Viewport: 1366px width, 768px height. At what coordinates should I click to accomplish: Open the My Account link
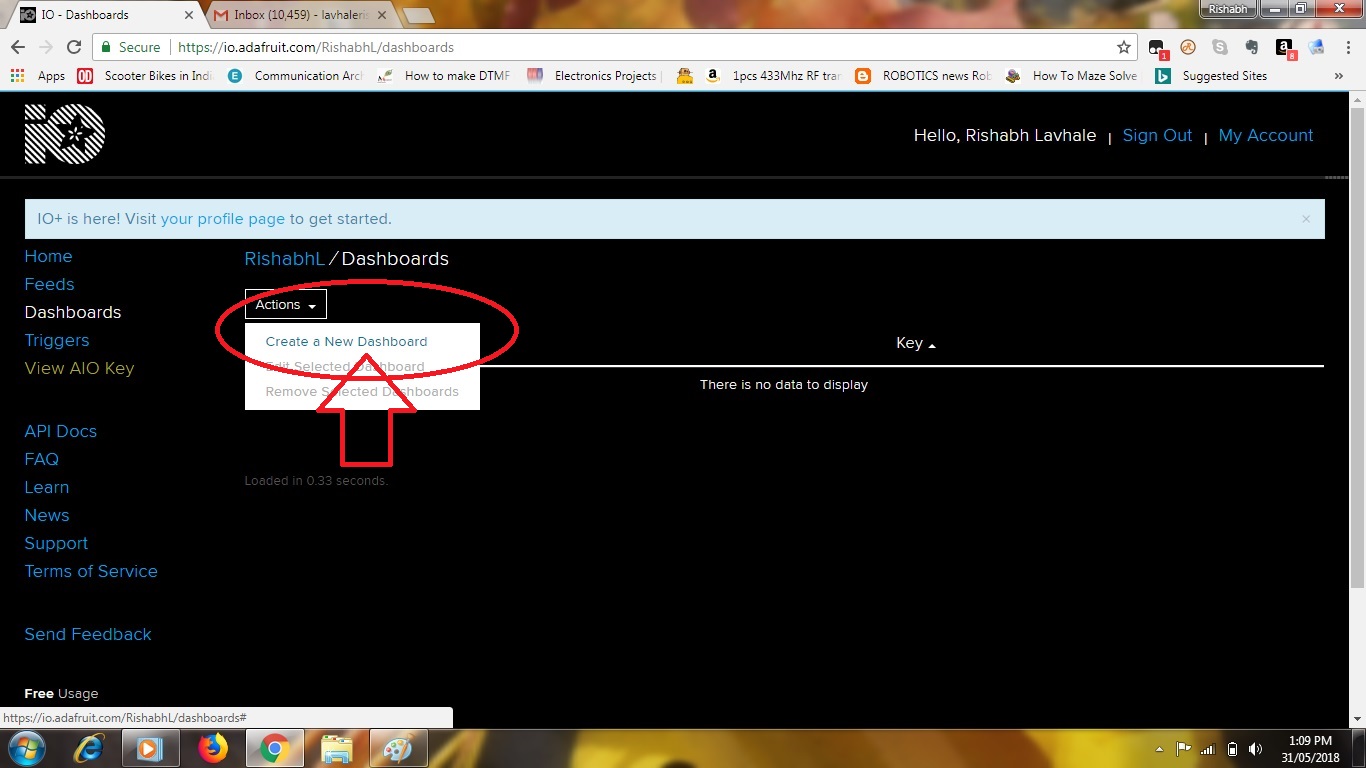[1266, 135]
